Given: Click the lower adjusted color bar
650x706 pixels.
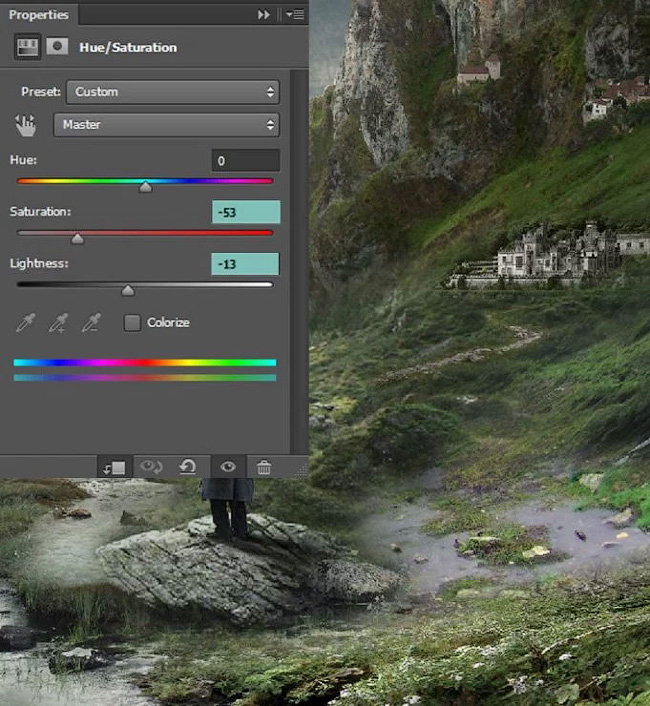Looking at the screenshot, I should click(145, 378).
